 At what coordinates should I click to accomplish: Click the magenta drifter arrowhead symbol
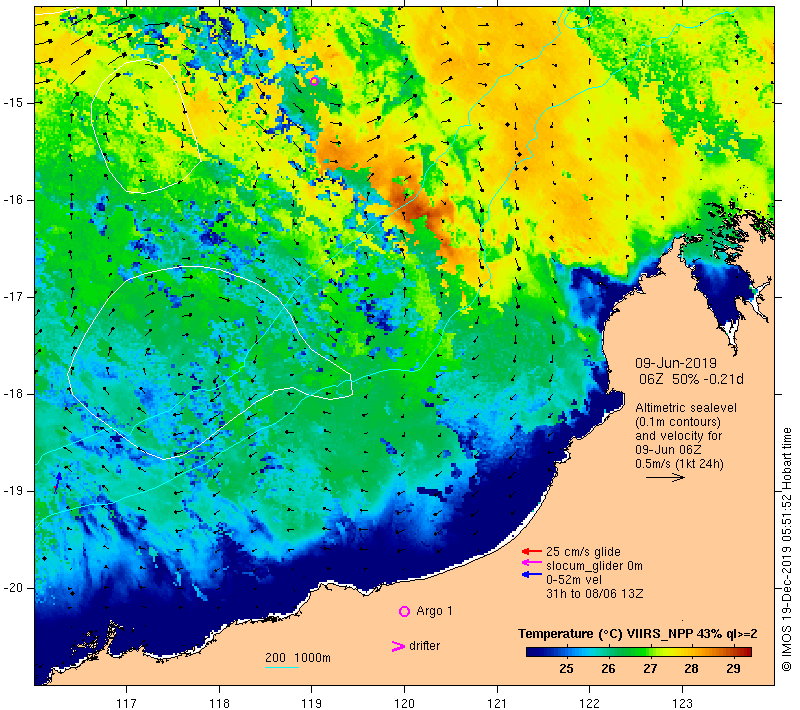pos(397,646)
